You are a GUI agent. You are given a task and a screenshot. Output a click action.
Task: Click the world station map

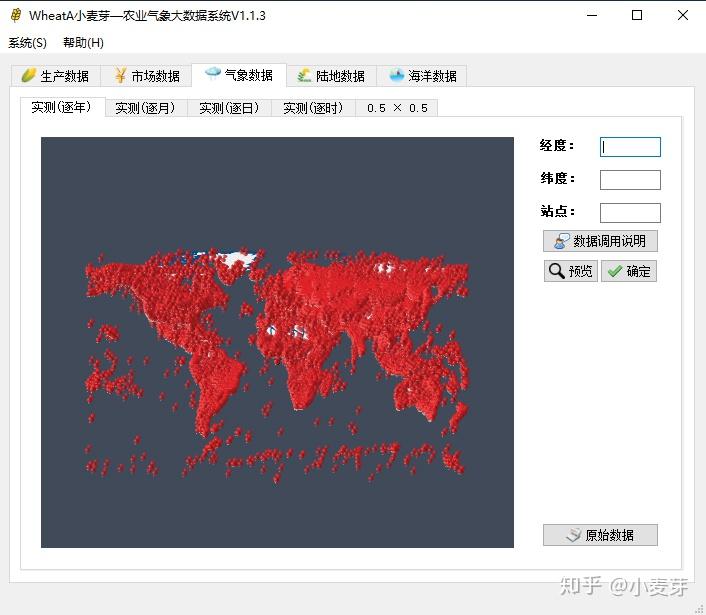(x=277, y=342)
